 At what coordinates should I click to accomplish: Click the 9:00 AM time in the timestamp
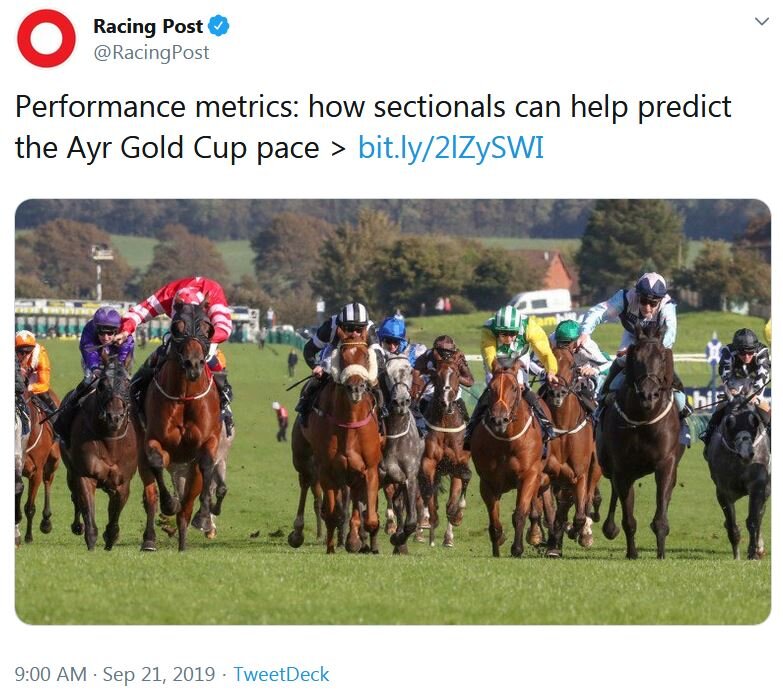50,675
